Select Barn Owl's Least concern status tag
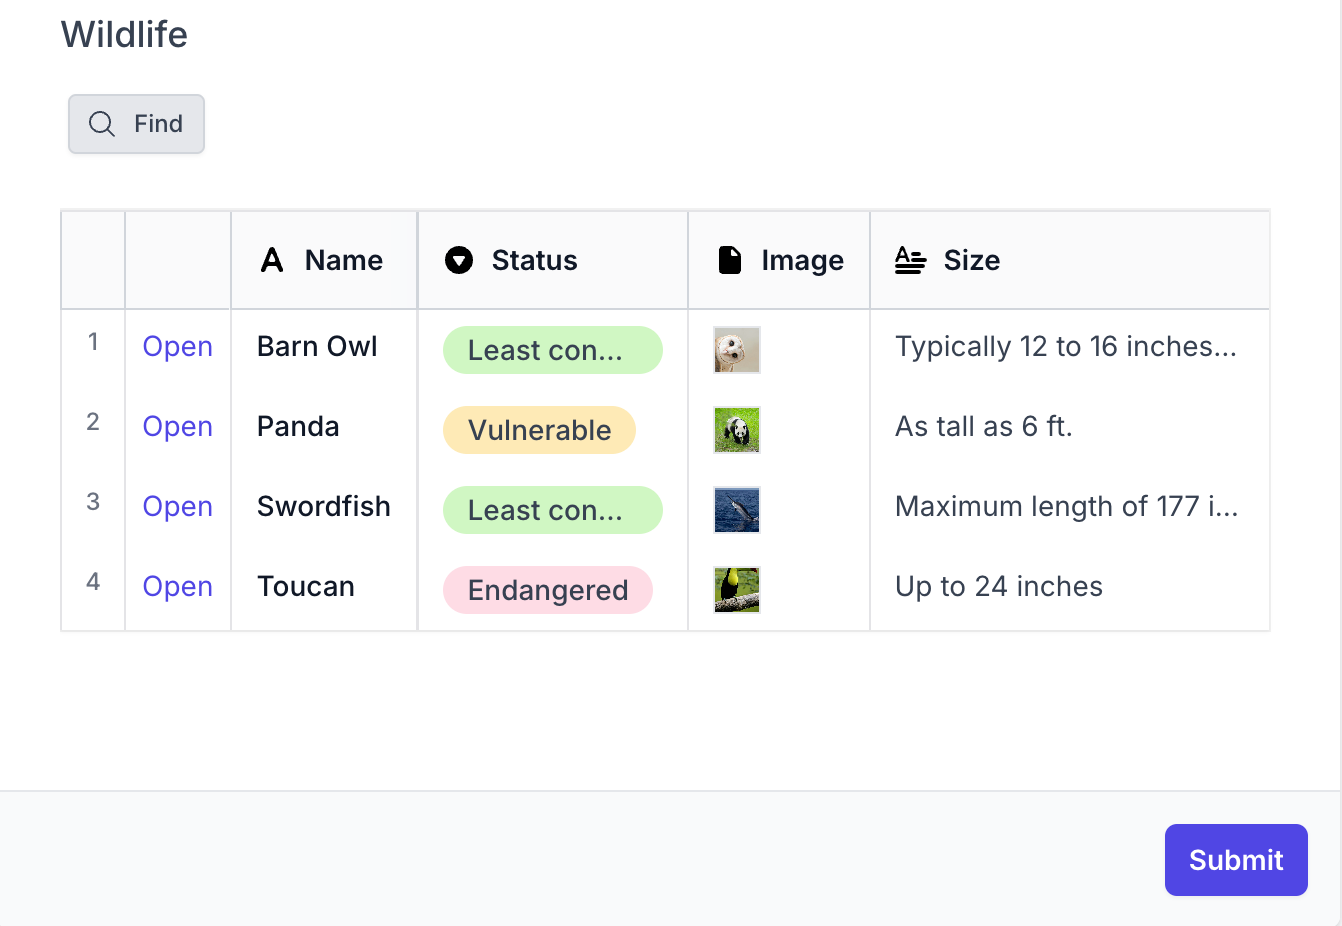This screenshot has height=926, width=1342. coord(553,350)
